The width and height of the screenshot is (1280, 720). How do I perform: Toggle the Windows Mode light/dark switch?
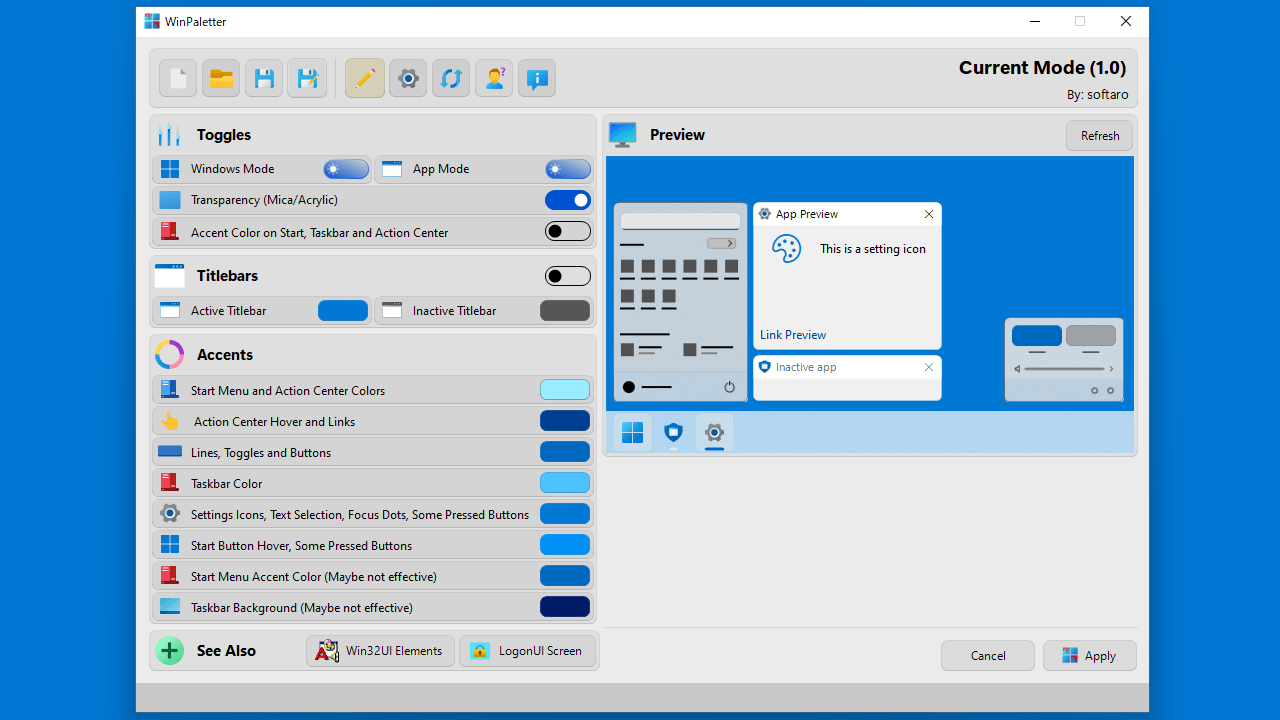tap(346, 169)
